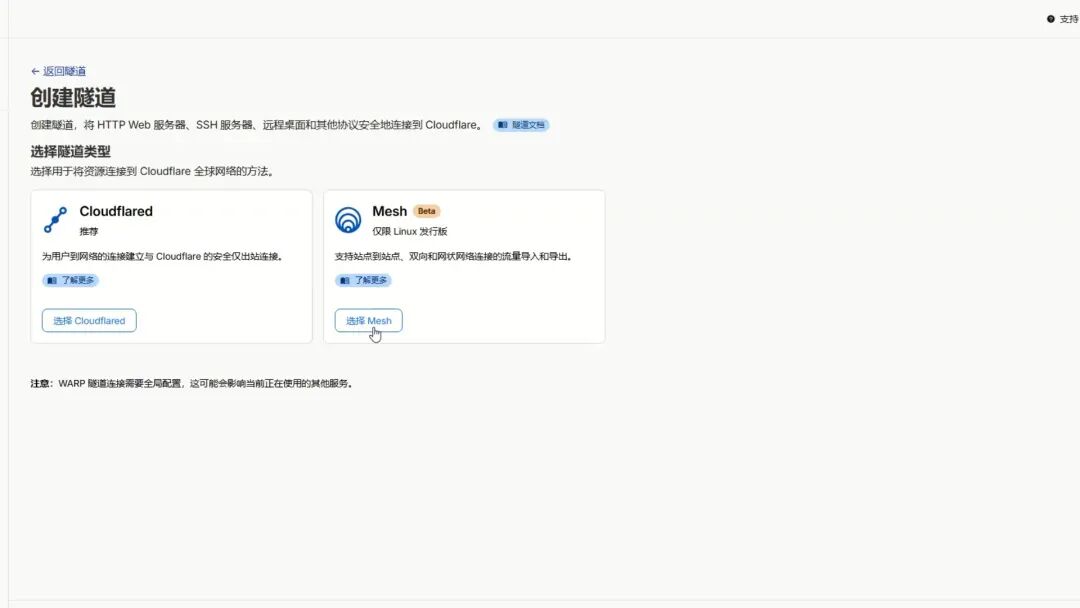
Task: Click the 推荐 label under Cloudflared
Action: pos(89,231)
